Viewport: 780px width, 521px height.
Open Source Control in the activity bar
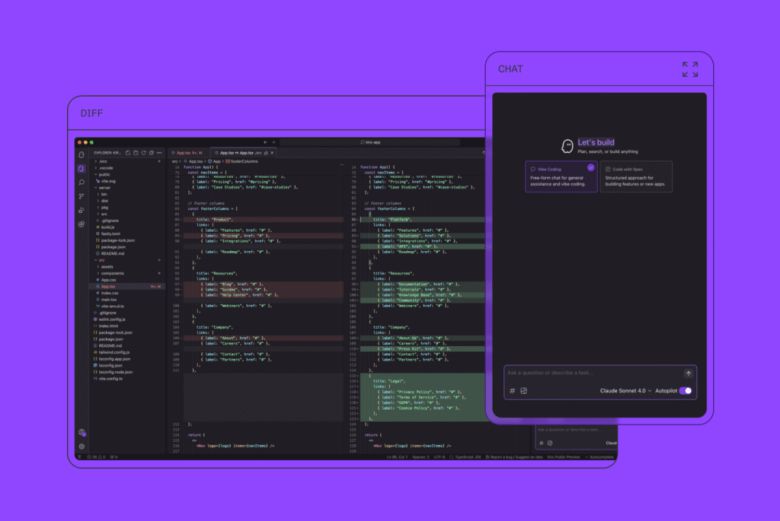[x=82, y=196]
